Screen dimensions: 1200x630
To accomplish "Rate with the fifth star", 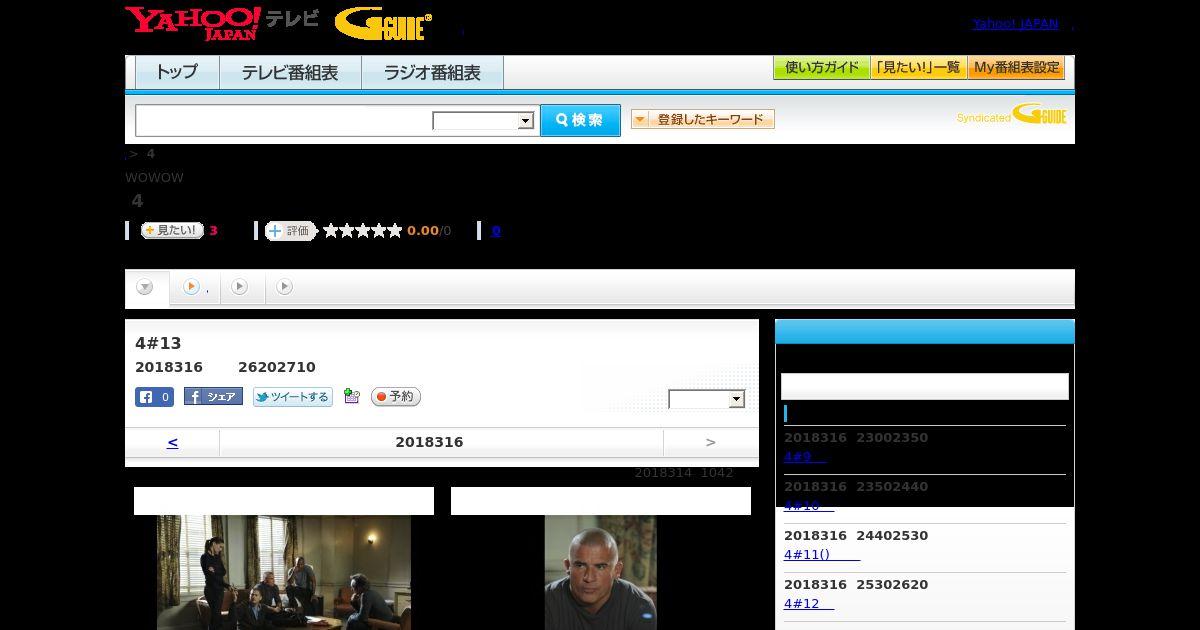I will [395, 231].
